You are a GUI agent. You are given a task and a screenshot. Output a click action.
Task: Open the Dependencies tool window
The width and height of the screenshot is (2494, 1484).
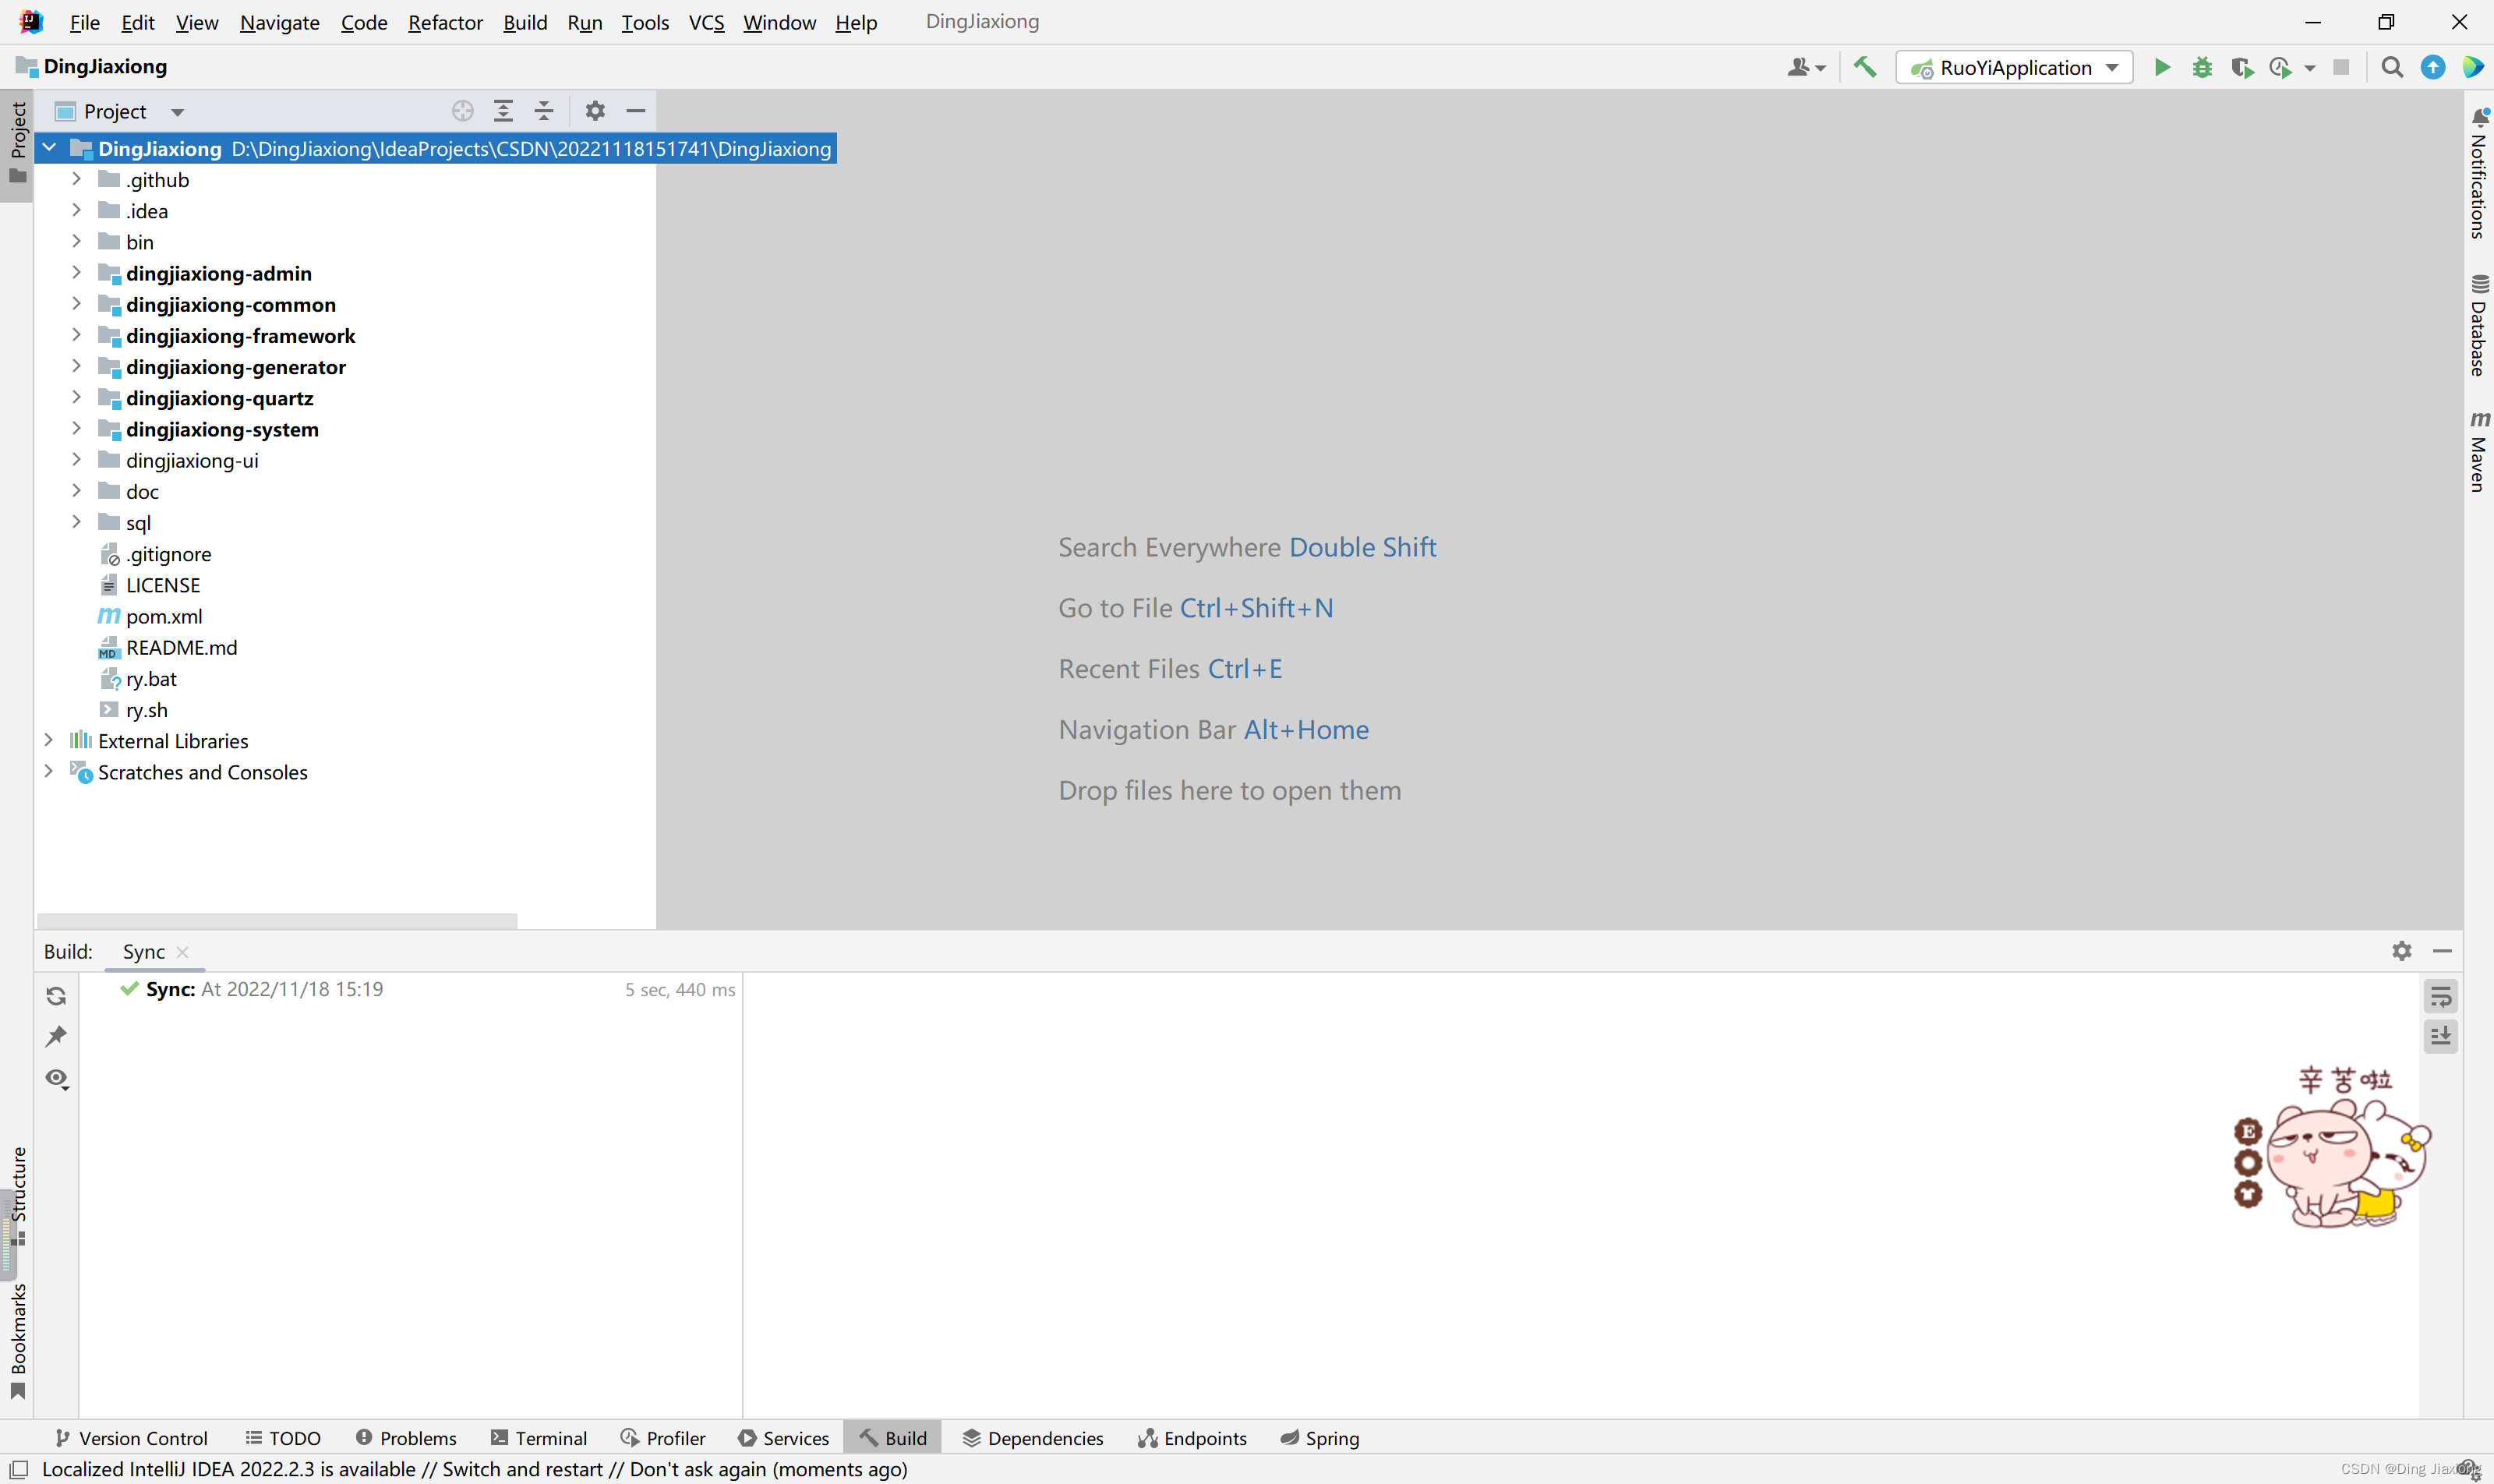point(1033,1438)
